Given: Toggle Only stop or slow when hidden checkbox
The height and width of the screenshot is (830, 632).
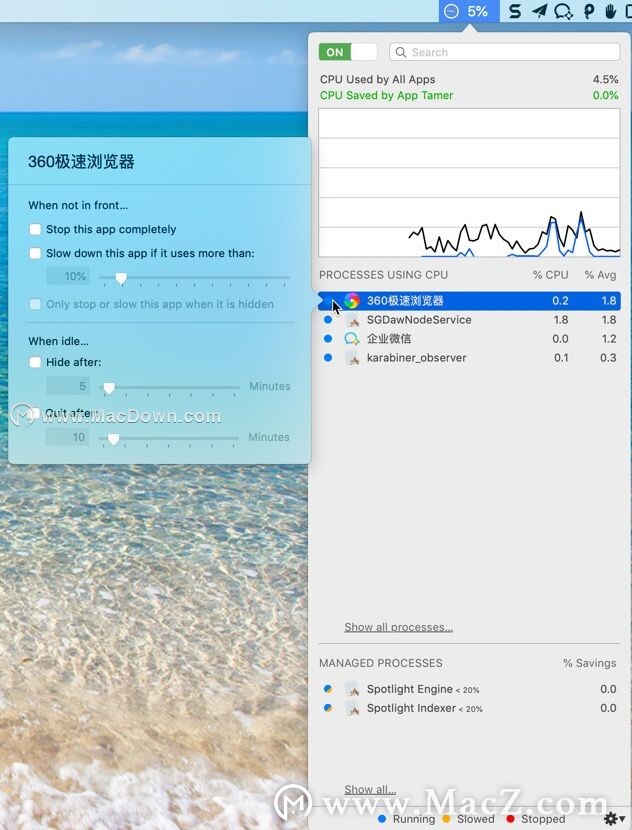Looking at the screenshot, I should coord(35,304).
